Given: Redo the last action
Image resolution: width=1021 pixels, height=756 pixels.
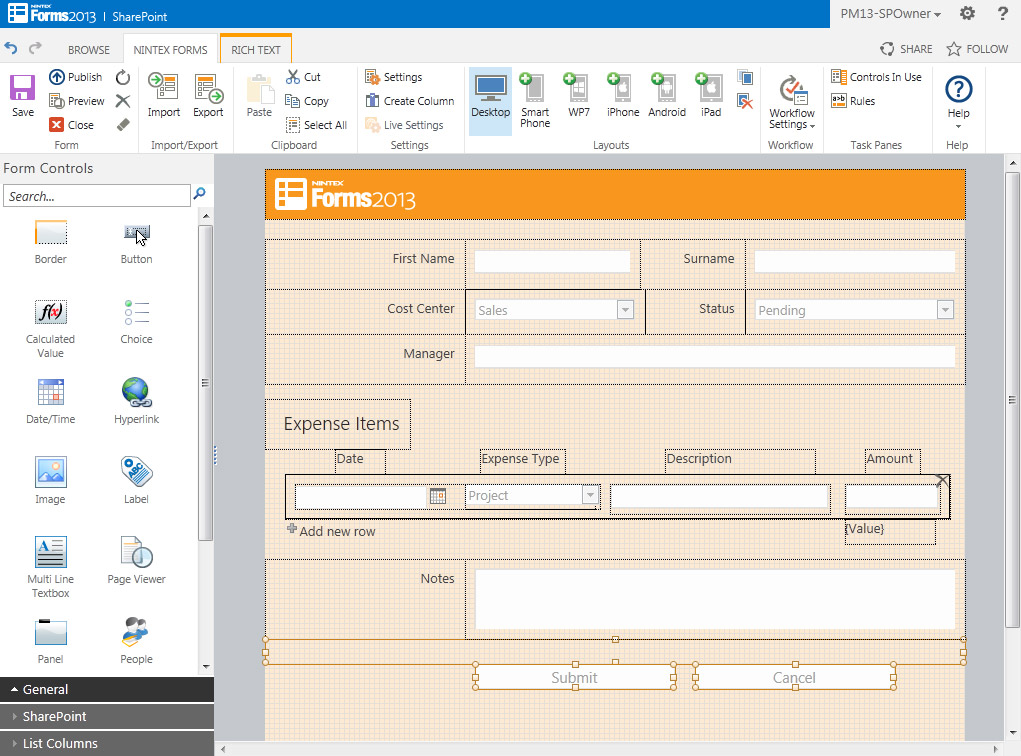Looking at the screenshot, I should click(35, 48).
